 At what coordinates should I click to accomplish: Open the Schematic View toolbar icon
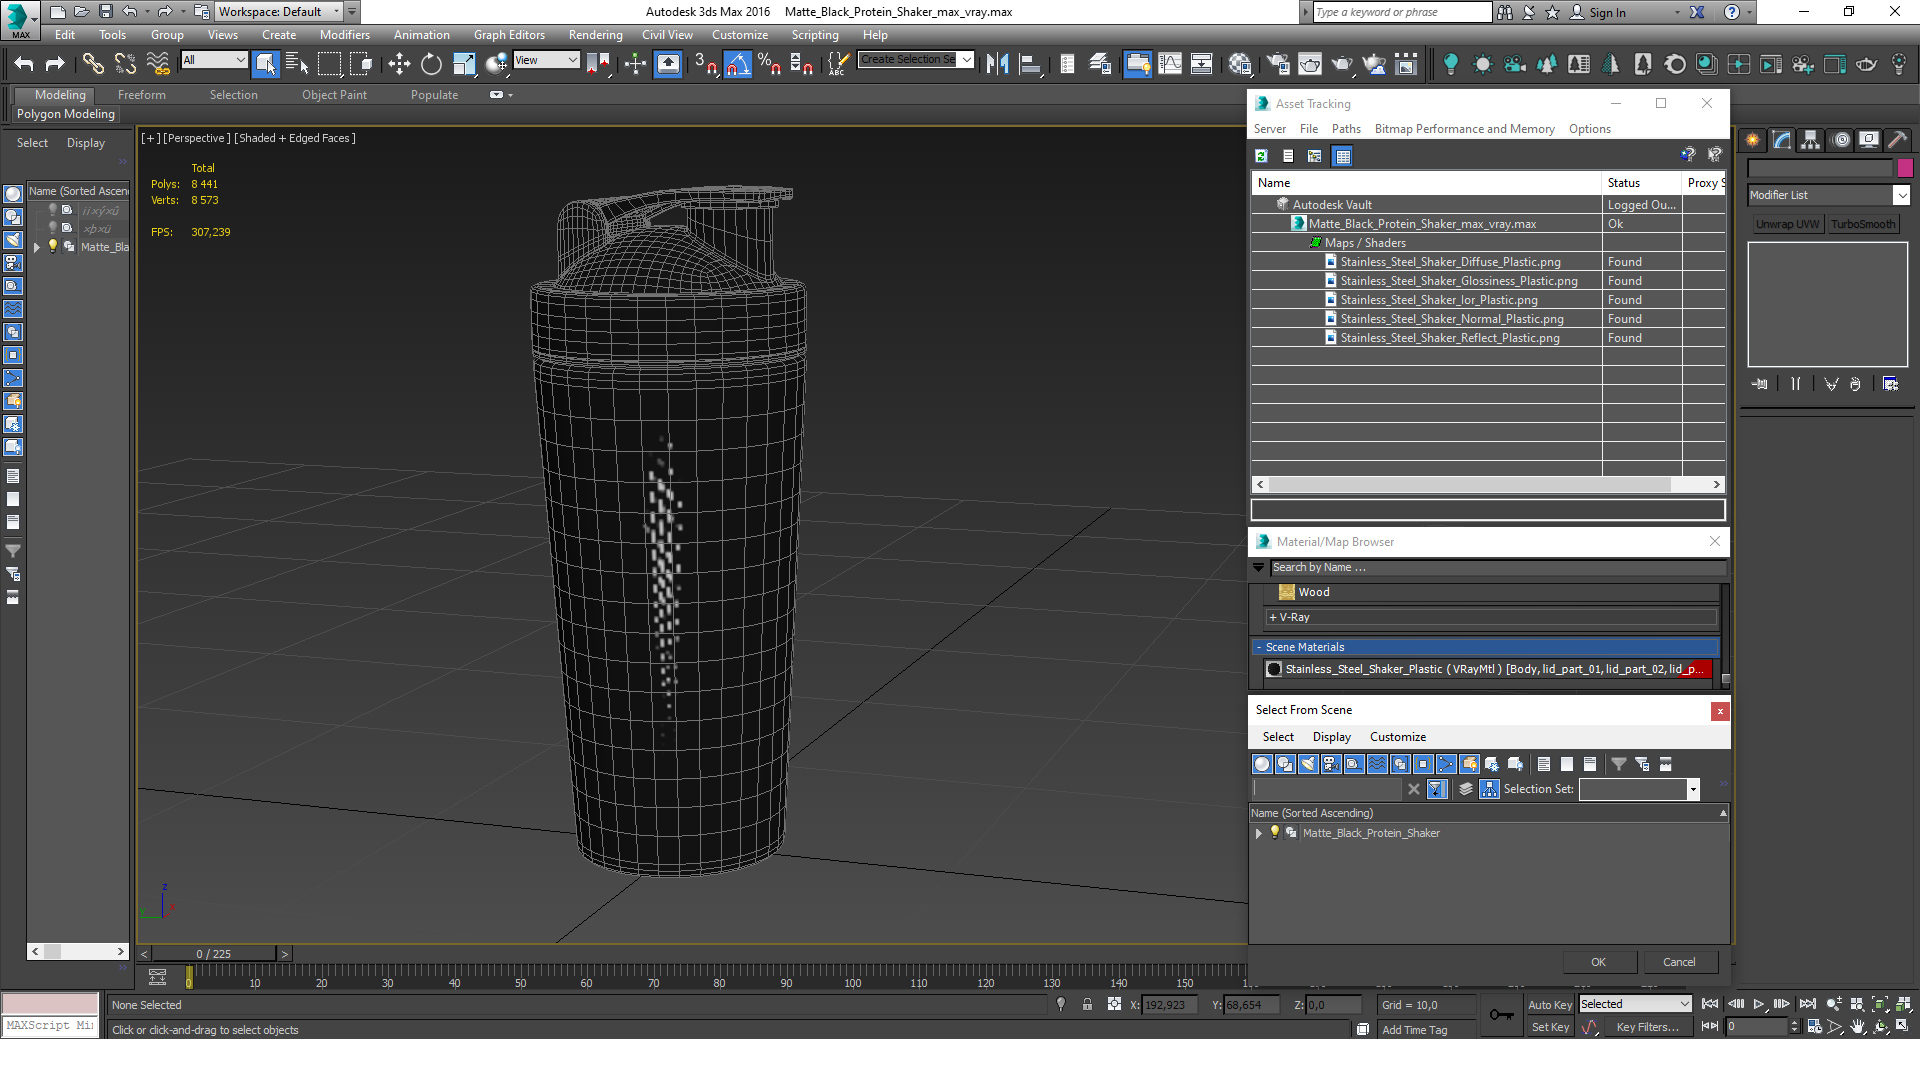click(x=1201, y=64)
